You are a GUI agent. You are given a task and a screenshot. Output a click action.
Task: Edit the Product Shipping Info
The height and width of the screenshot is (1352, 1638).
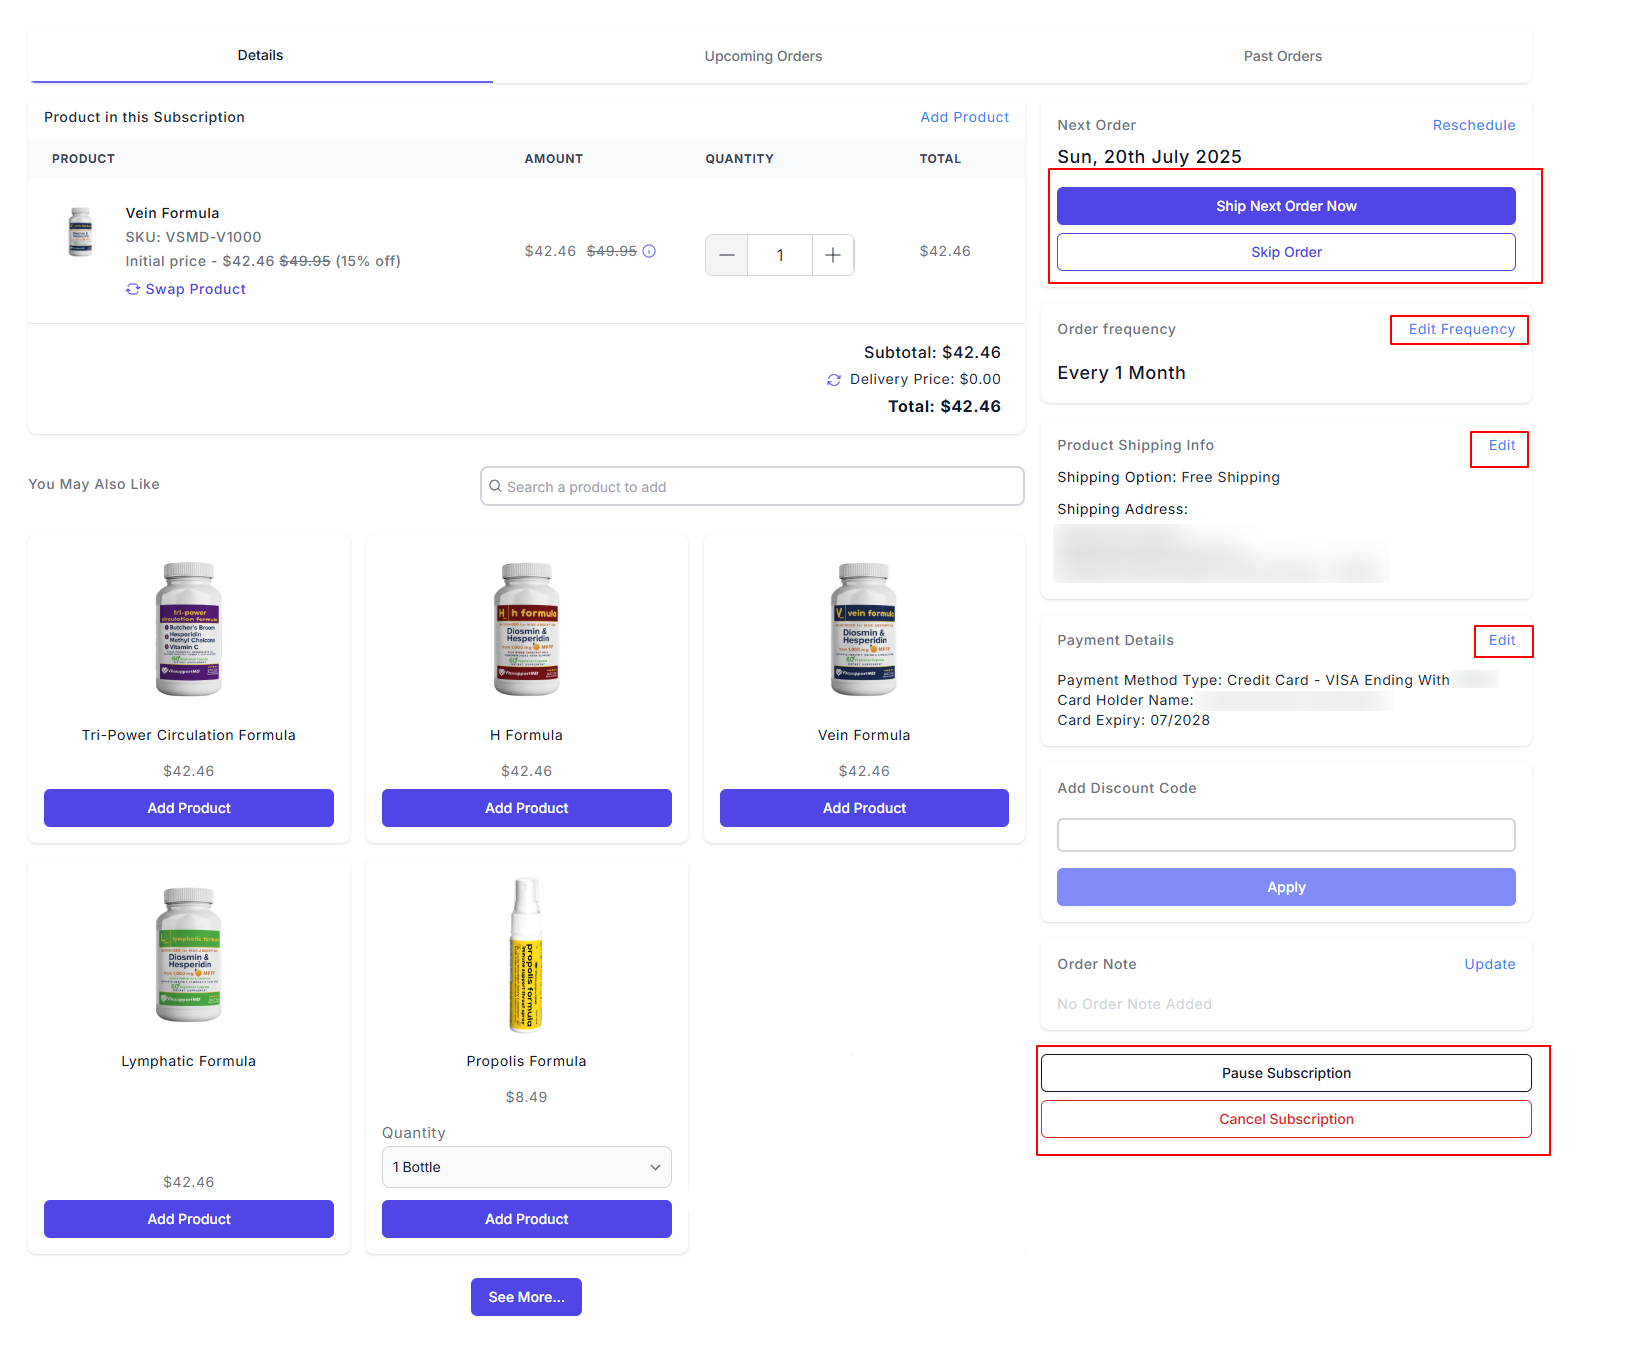(1501, 445)
